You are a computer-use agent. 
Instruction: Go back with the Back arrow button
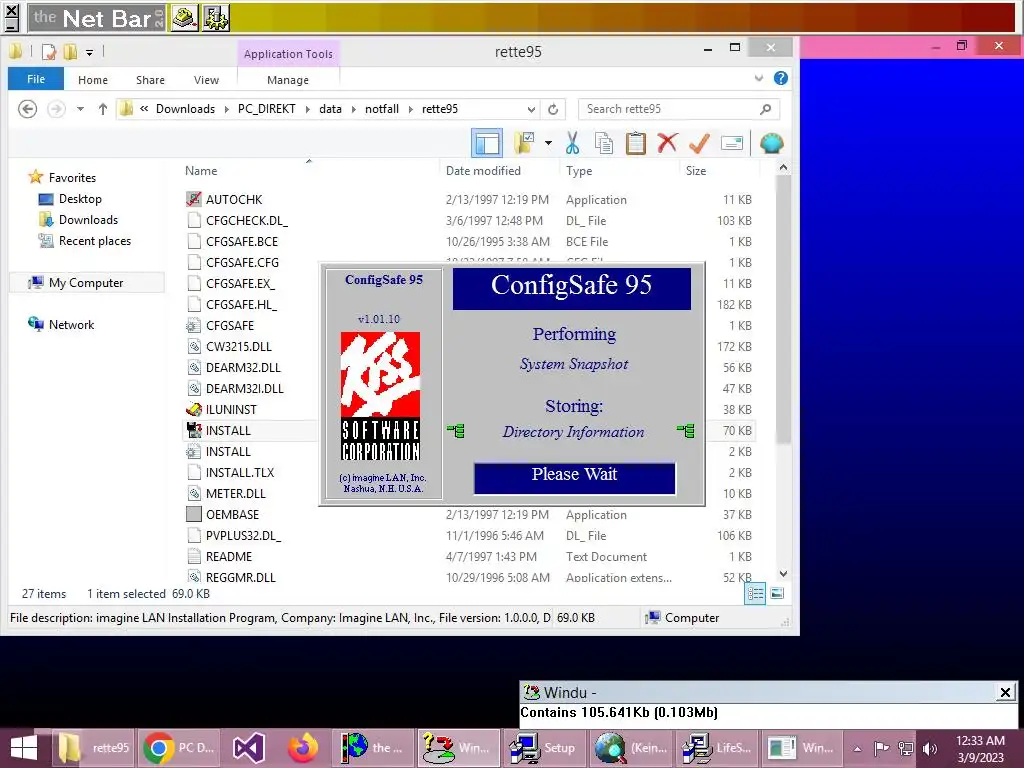click(x=27, y=109)
